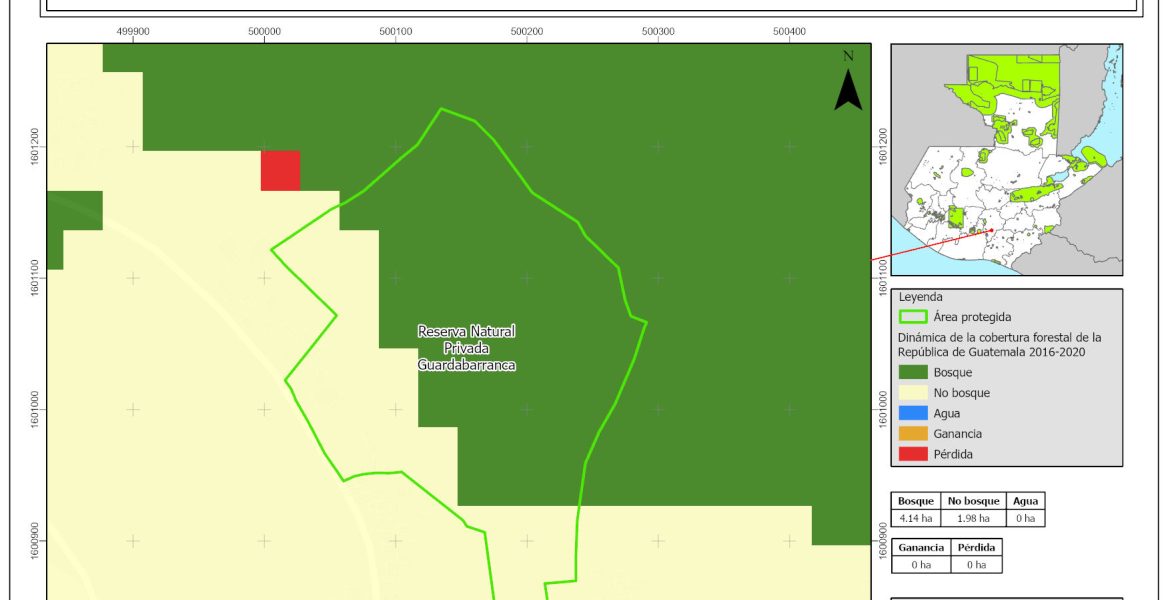Click the Pérdida table header cell
1170x600 pixels.
(976, 548)
